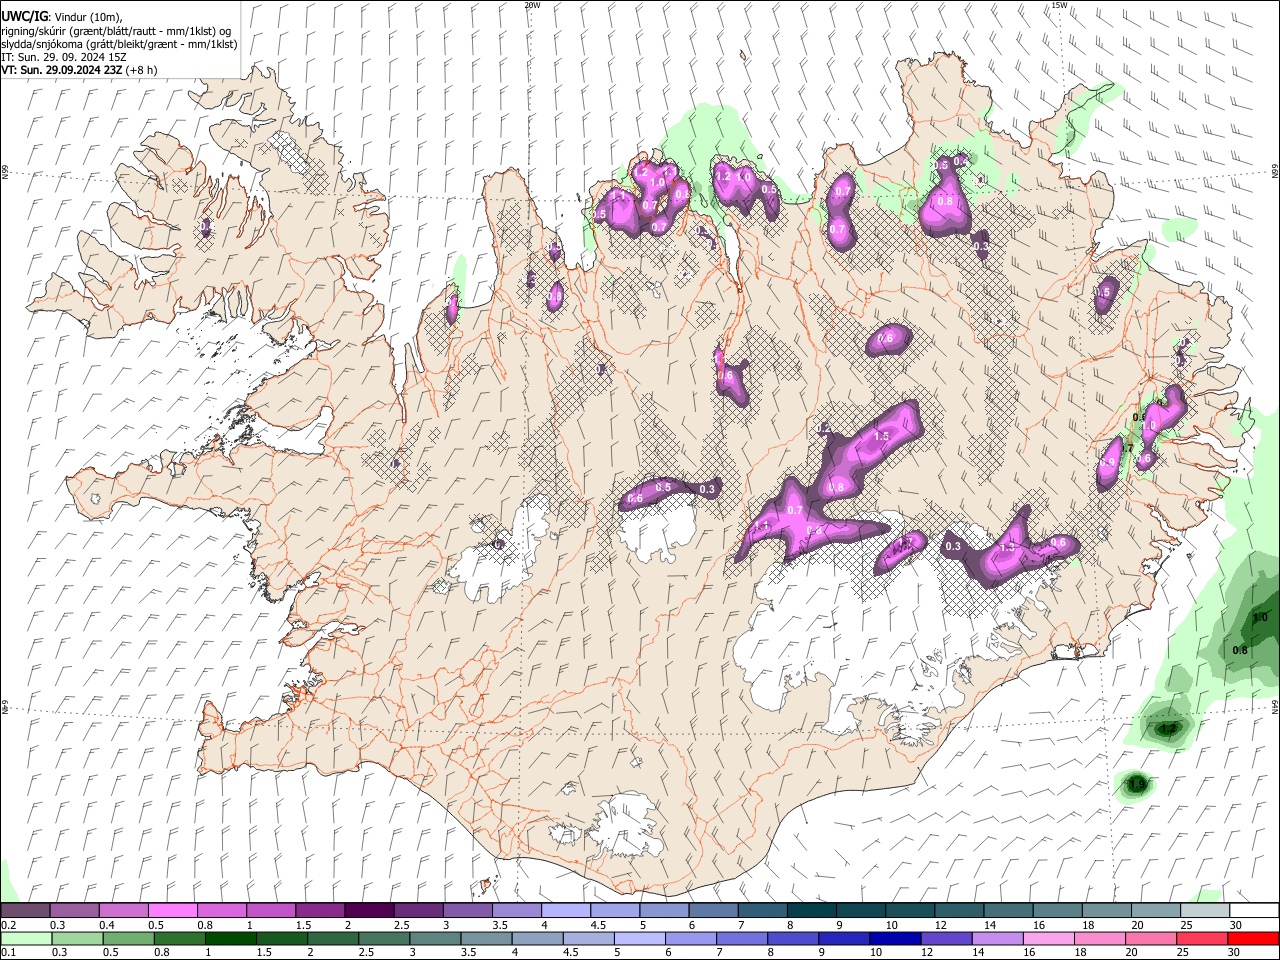Screen dimensions: 1280x960
Task: Select the darkest purple 2 snow legend swatch
Action: tap(368, 911)
